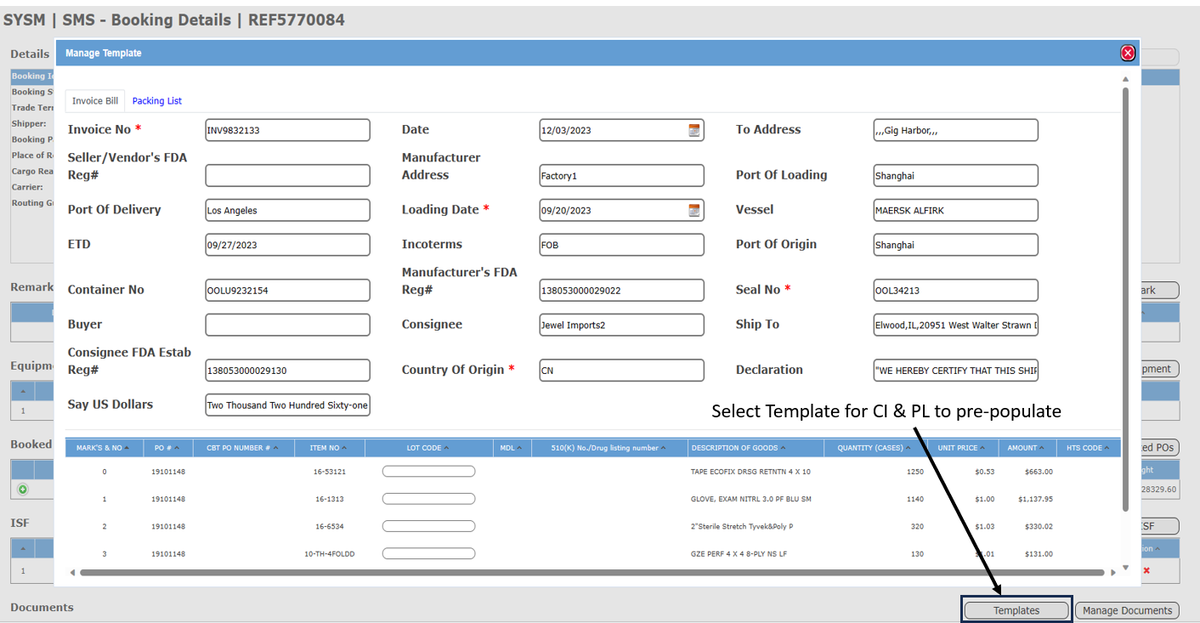The image size is (1200, 623).
Task: Sort by PO # column
Action: [x=166, y=448]
